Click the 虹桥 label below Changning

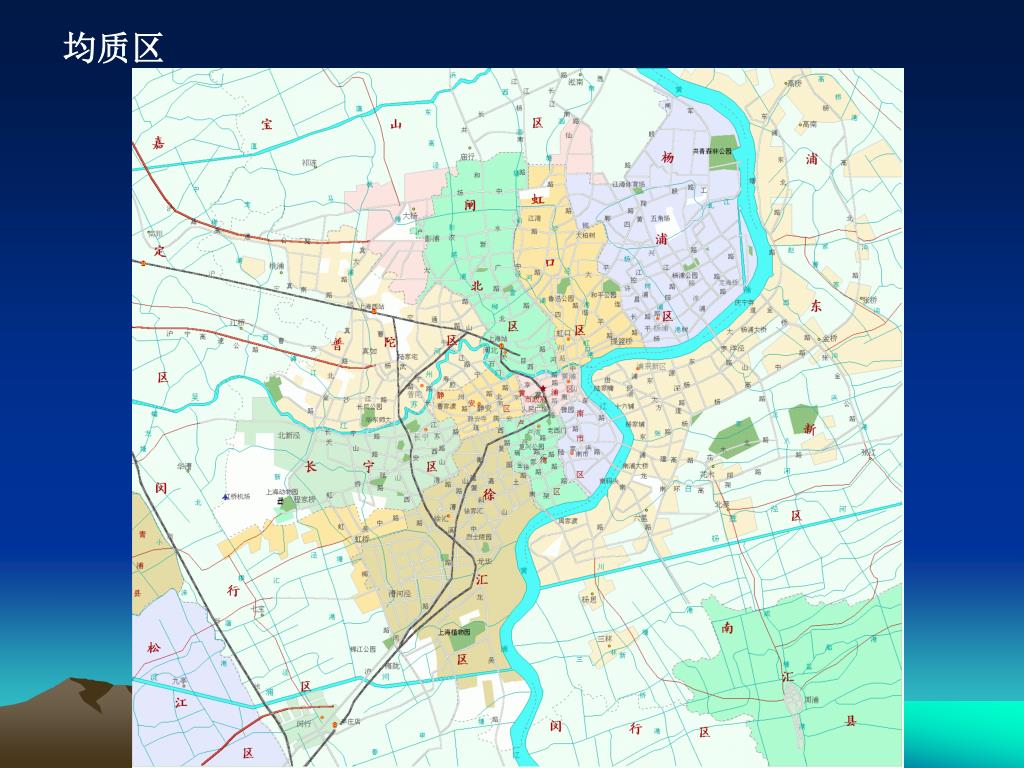361,539
